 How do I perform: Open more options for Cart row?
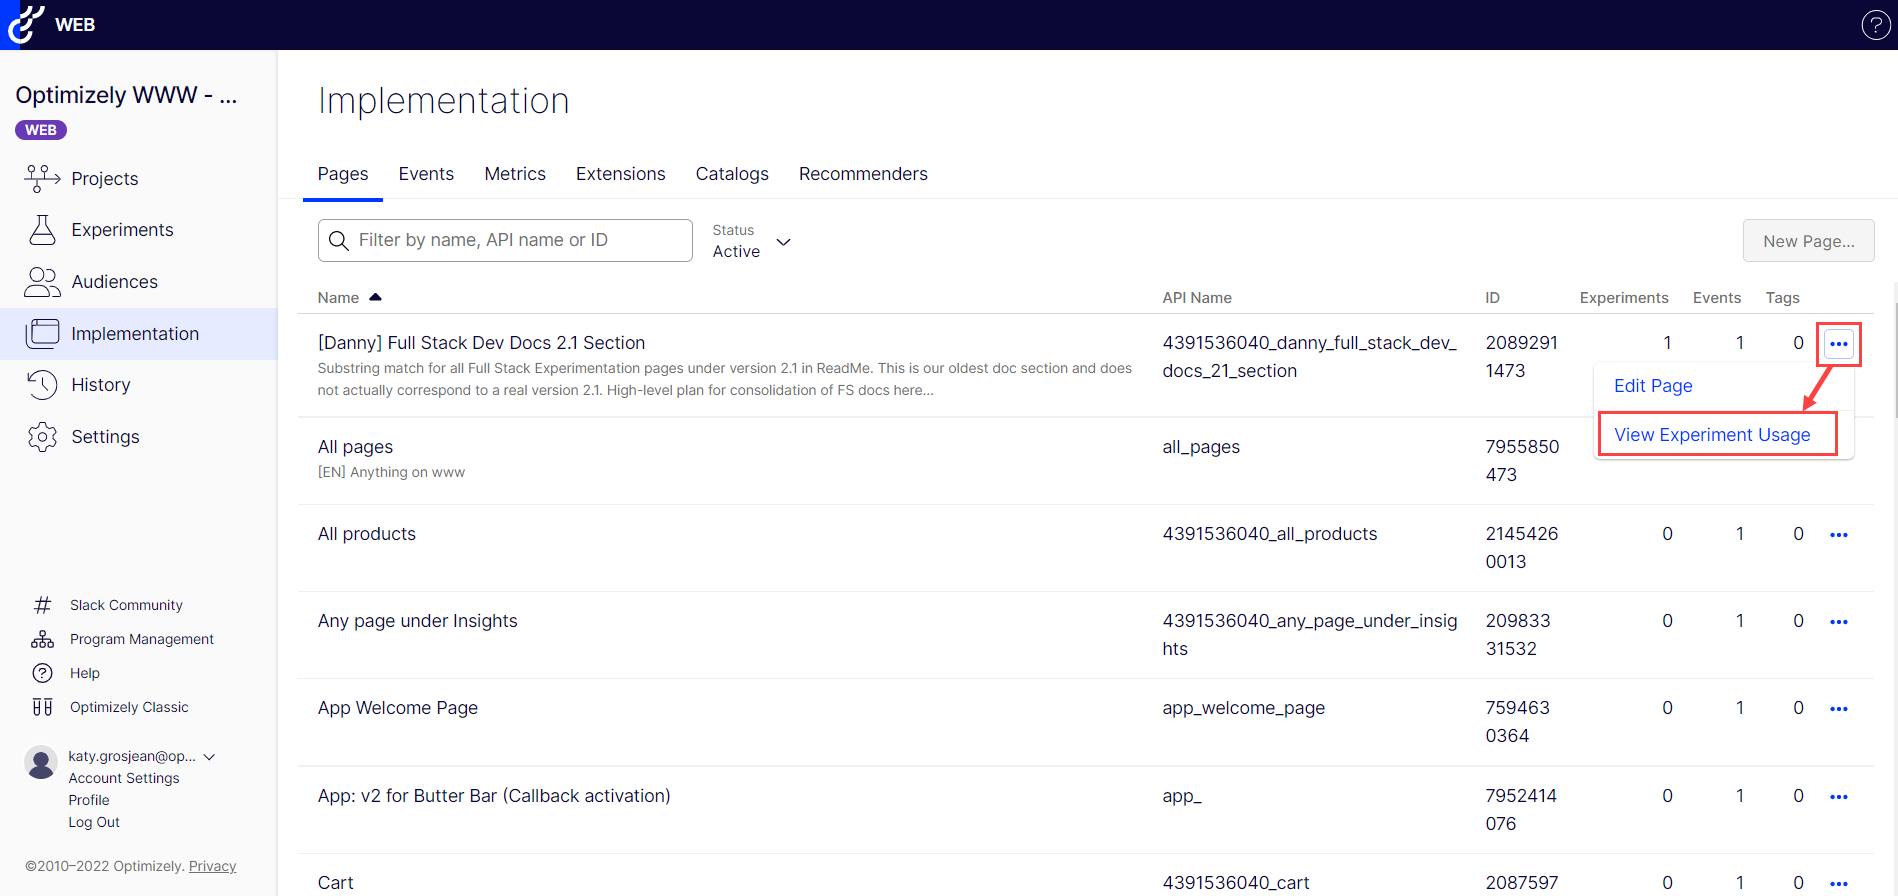point(1838,884)
